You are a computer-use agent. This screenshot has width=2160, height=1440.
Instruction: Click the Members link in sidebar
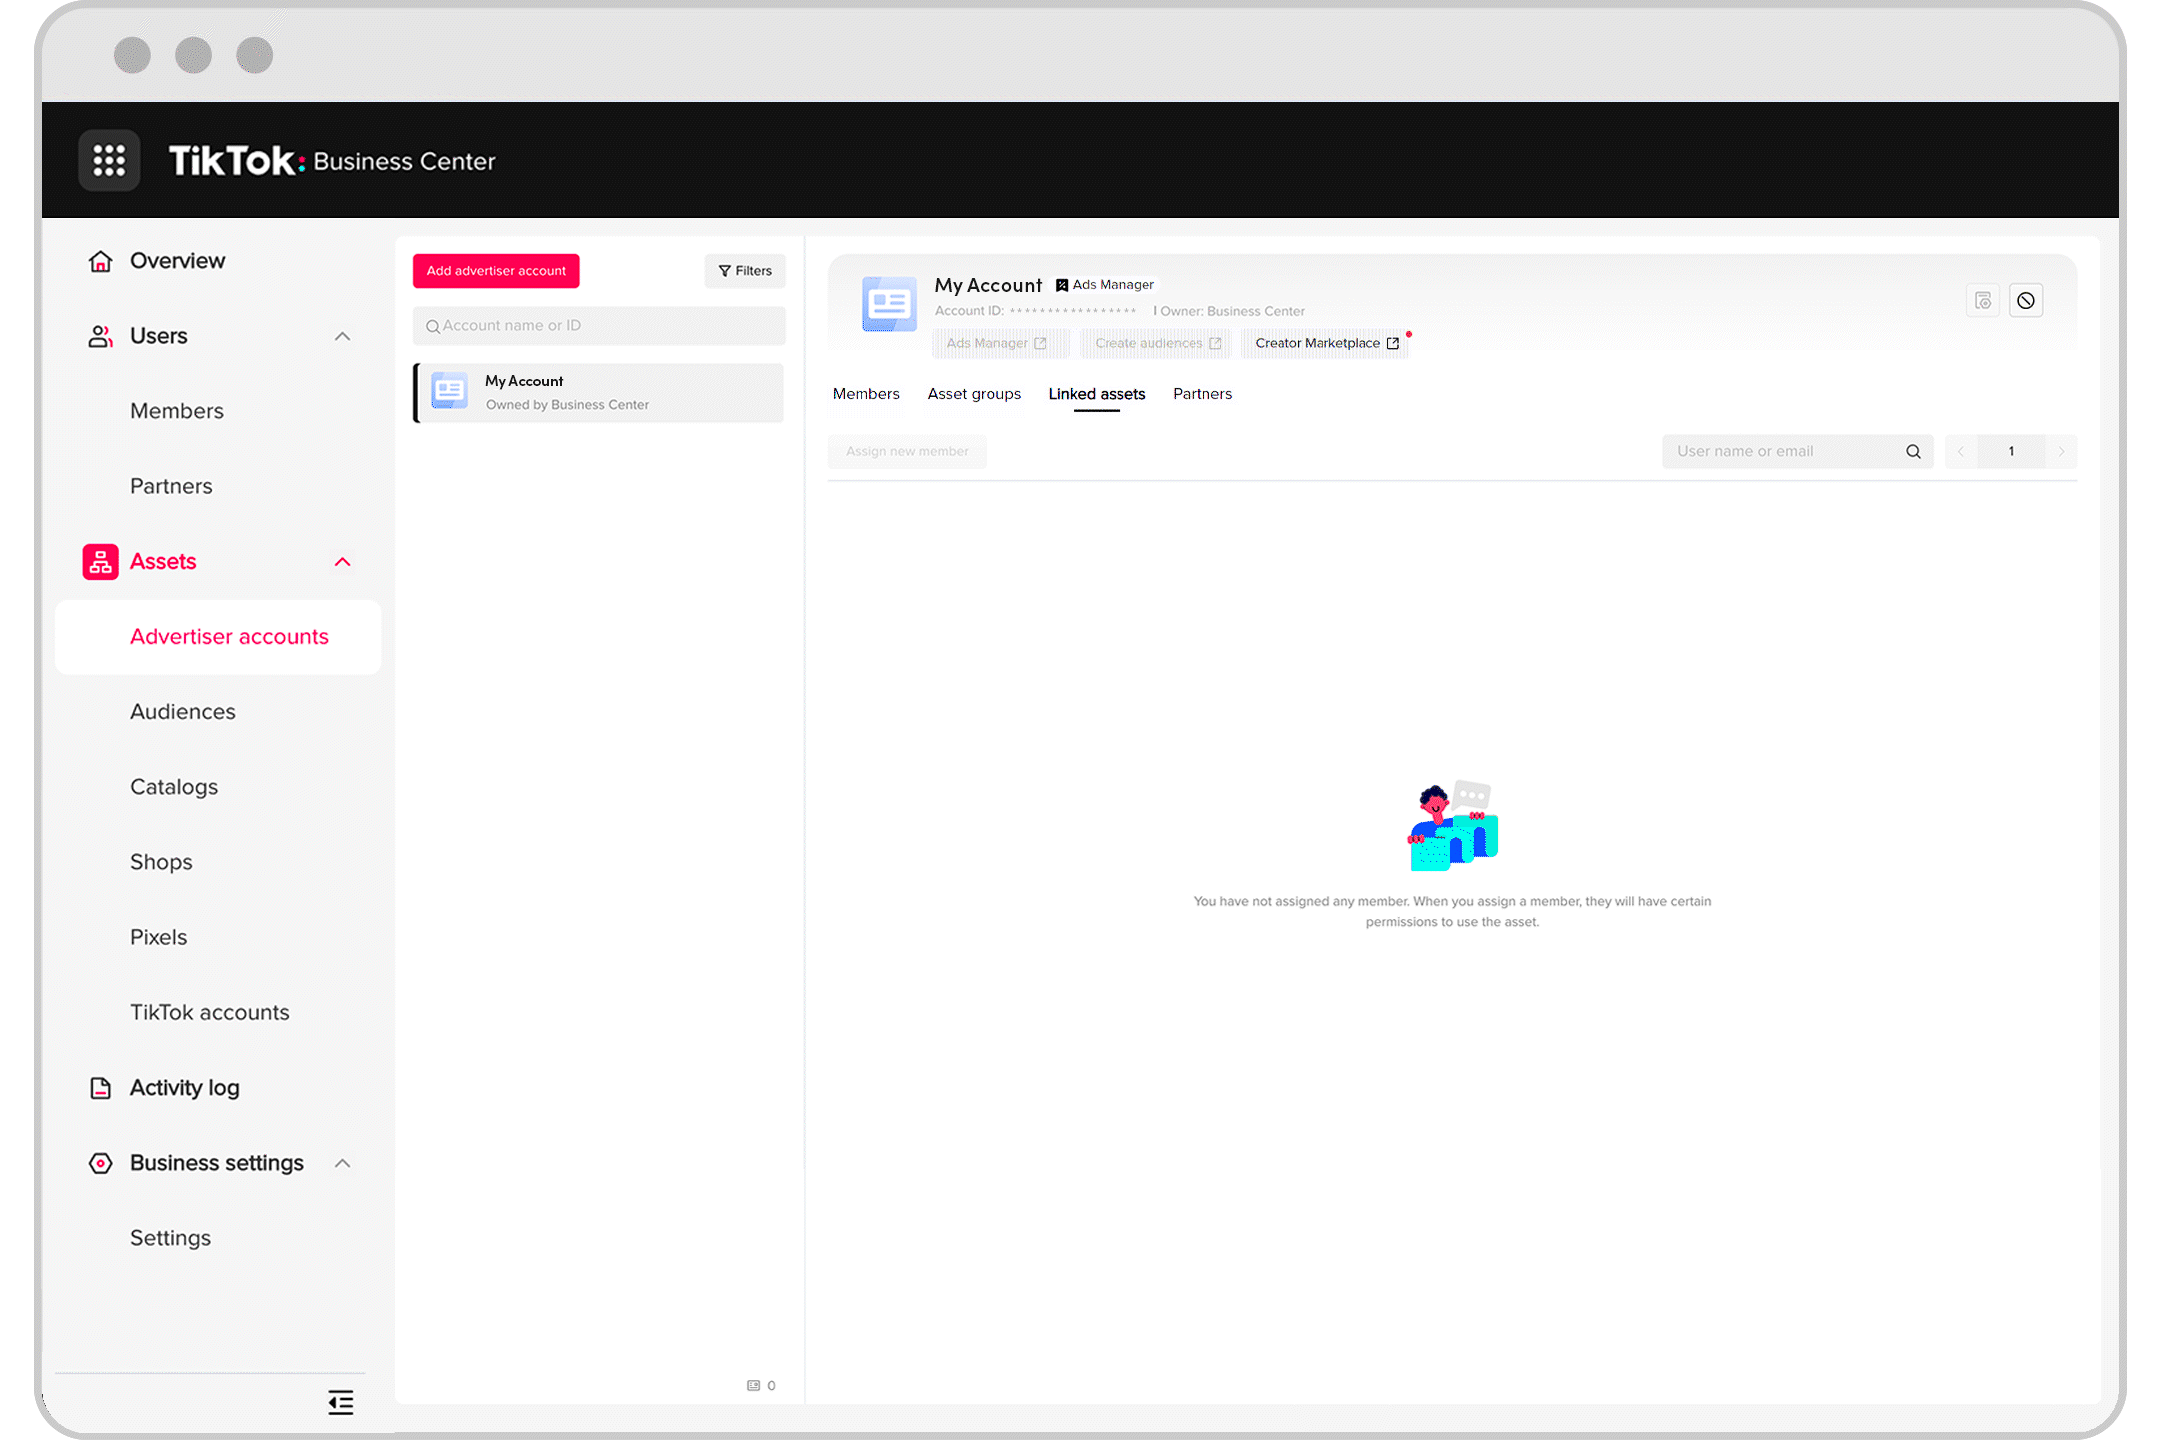(x=177, y=410)
